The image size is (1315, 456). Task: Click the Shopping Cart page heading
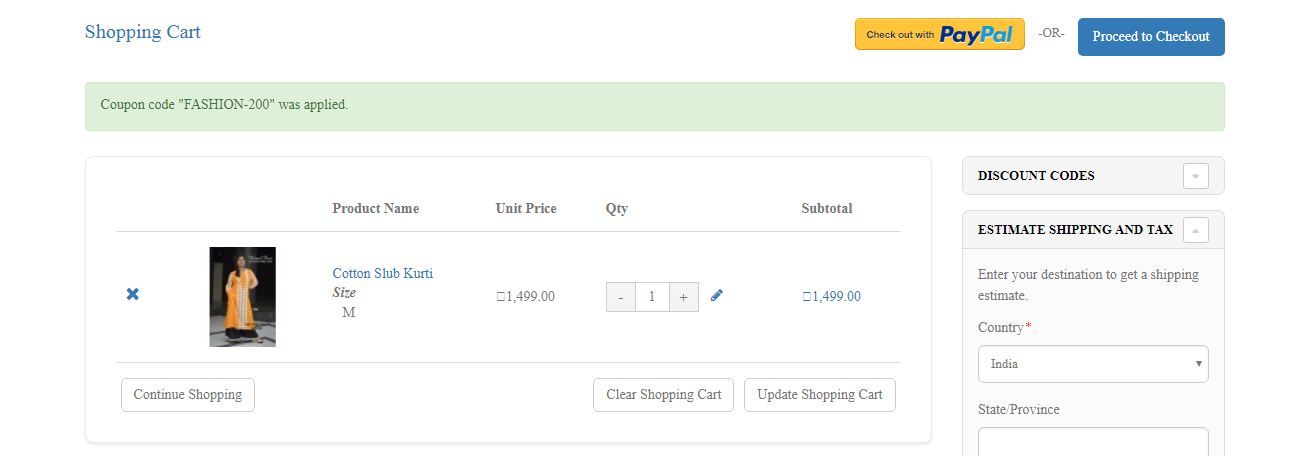(x=143, y=32)
